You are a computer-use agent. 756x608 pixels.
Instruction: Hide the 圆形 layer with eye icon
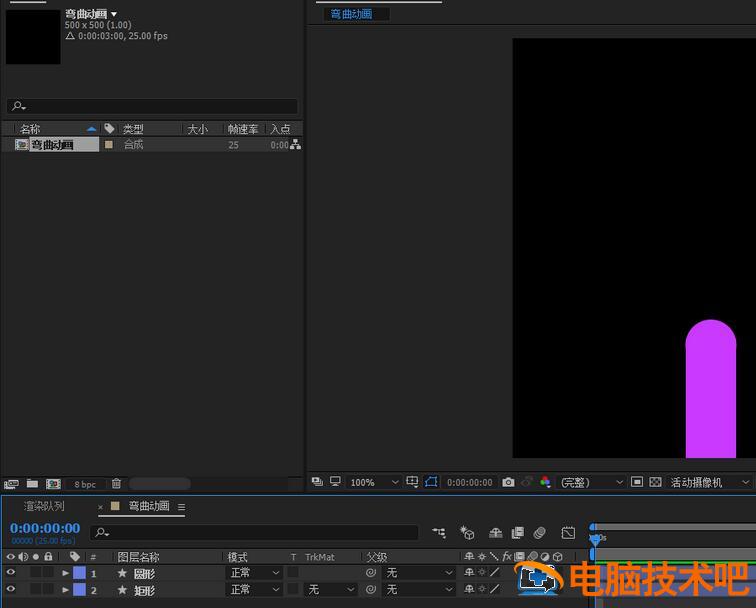11,573
